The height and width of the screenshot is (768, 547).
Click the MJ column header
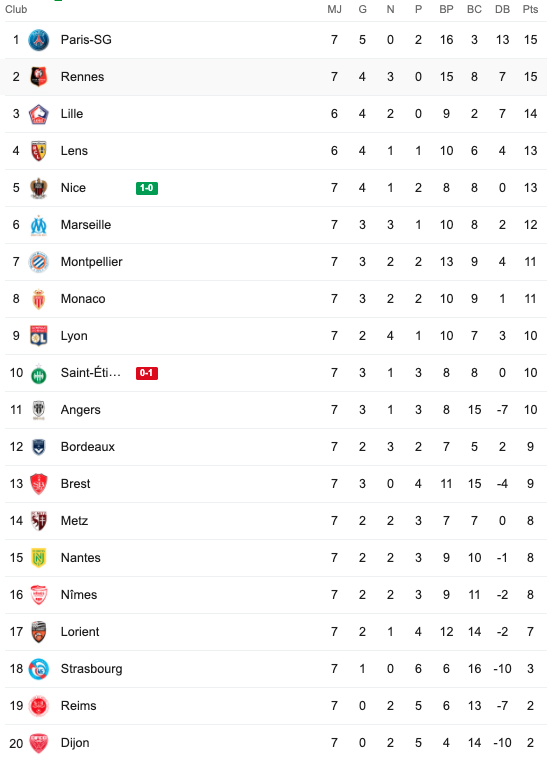[x=334, y=9]
